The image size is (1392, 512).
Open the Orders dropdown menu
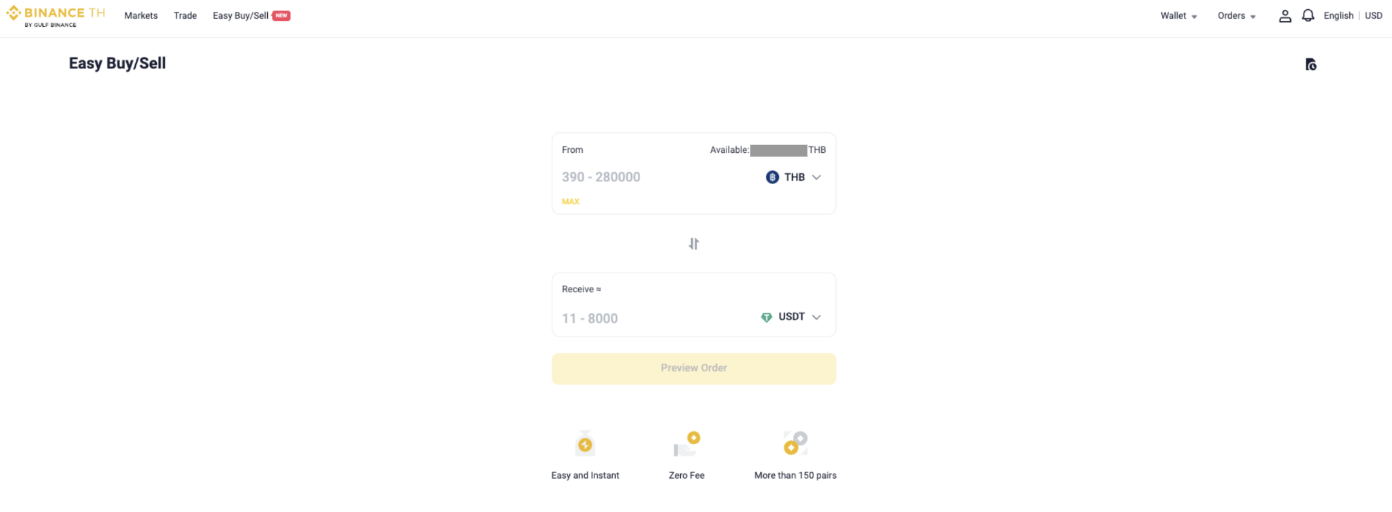[x=1236, y=16]
